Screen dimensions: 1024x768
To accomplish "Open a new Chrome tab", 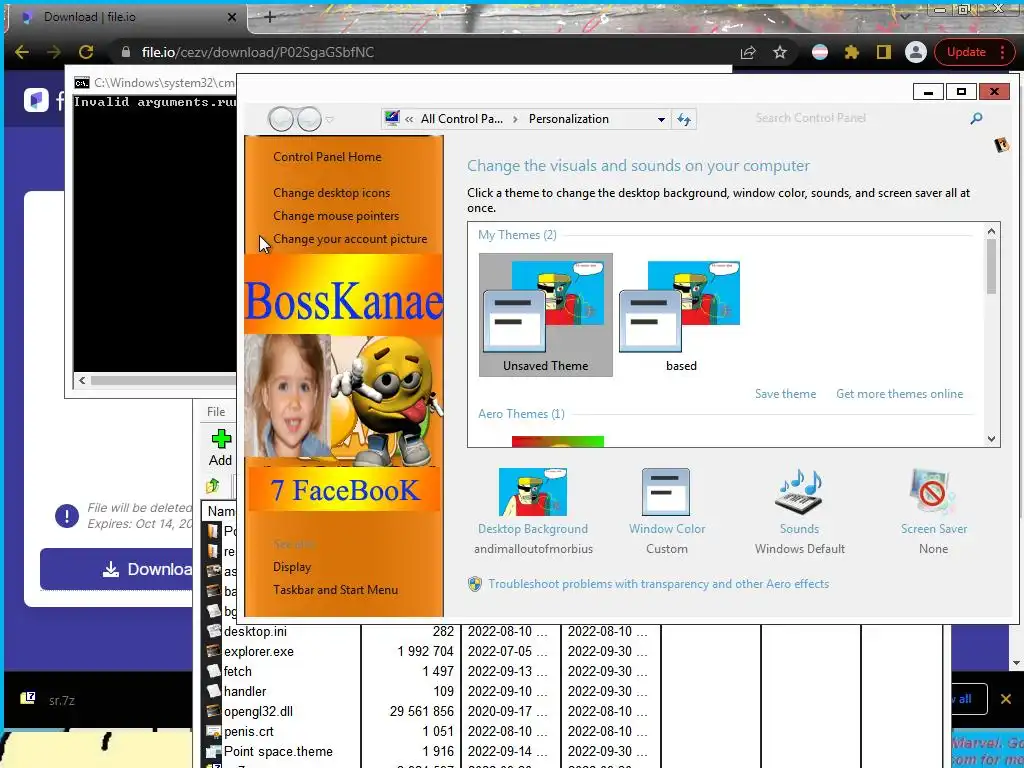I will click(270, 17).
